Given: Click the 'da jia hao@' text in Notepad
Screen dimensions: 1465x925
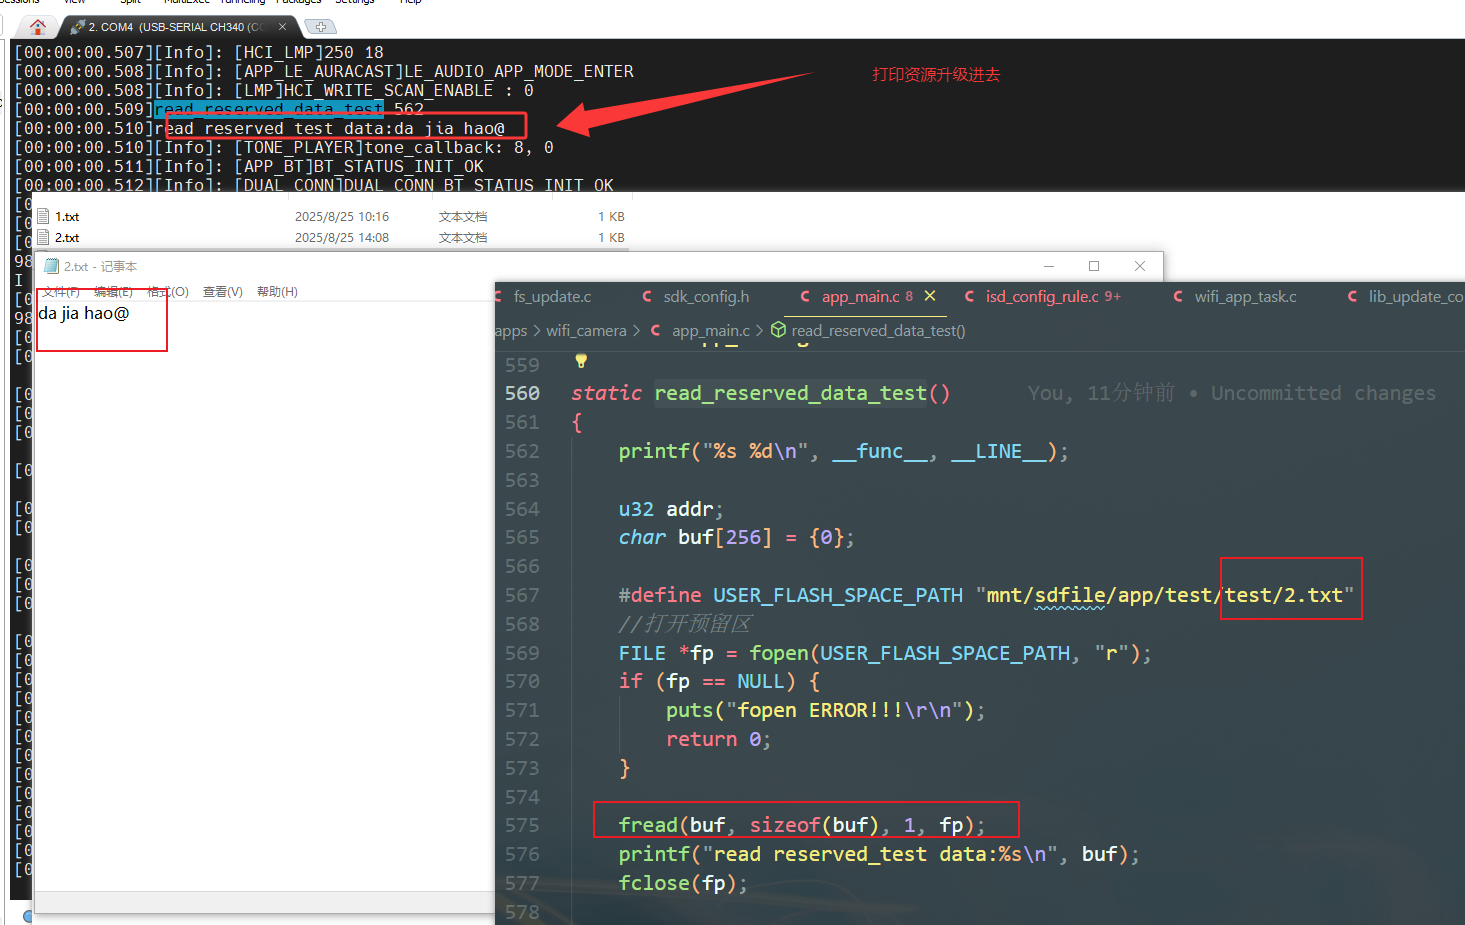Looking at the screenshot, I should [84, 313].
